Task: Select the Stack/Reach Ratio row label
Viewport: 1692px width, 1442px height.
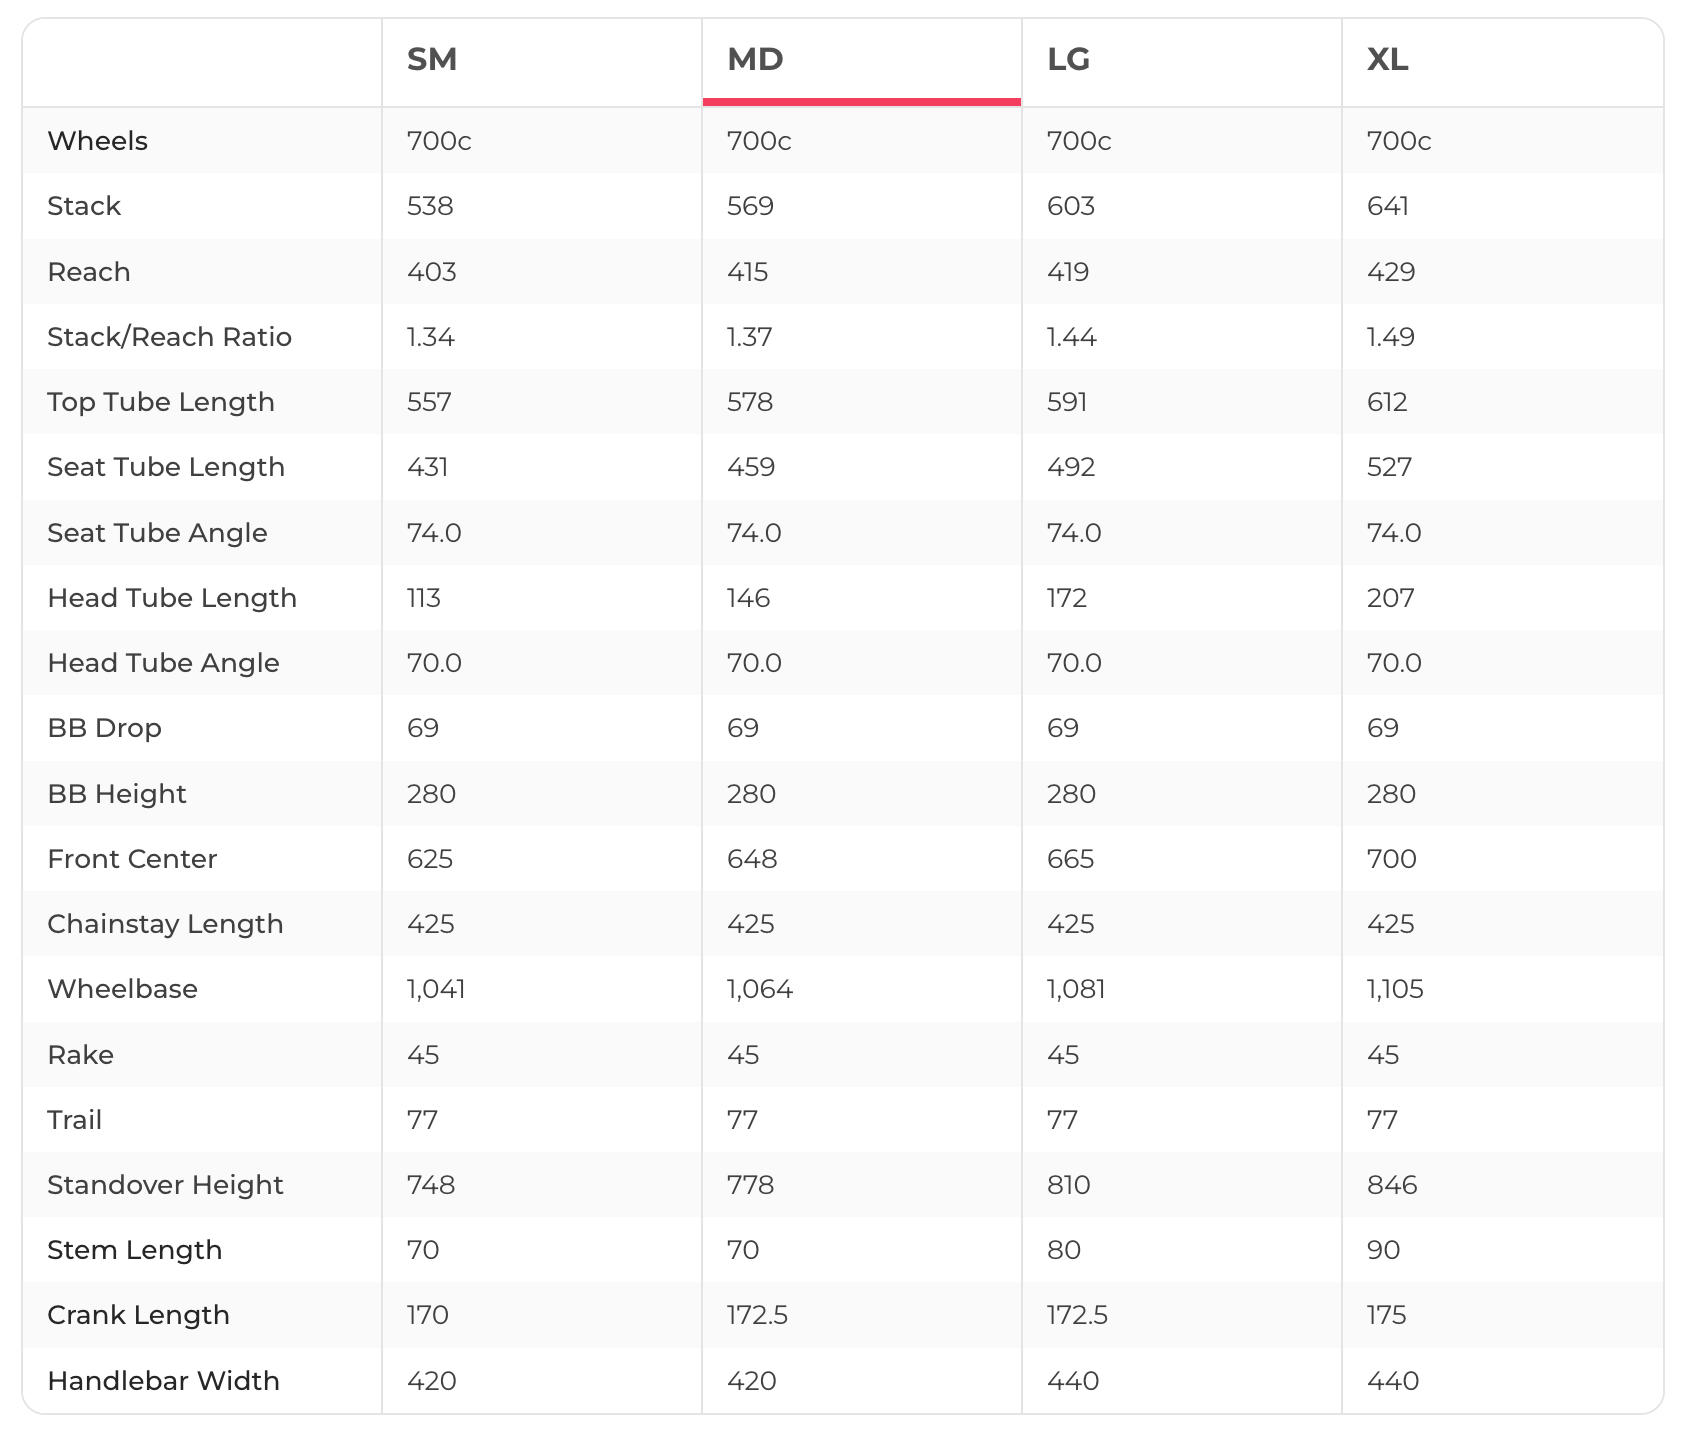Action: [169, 337]
